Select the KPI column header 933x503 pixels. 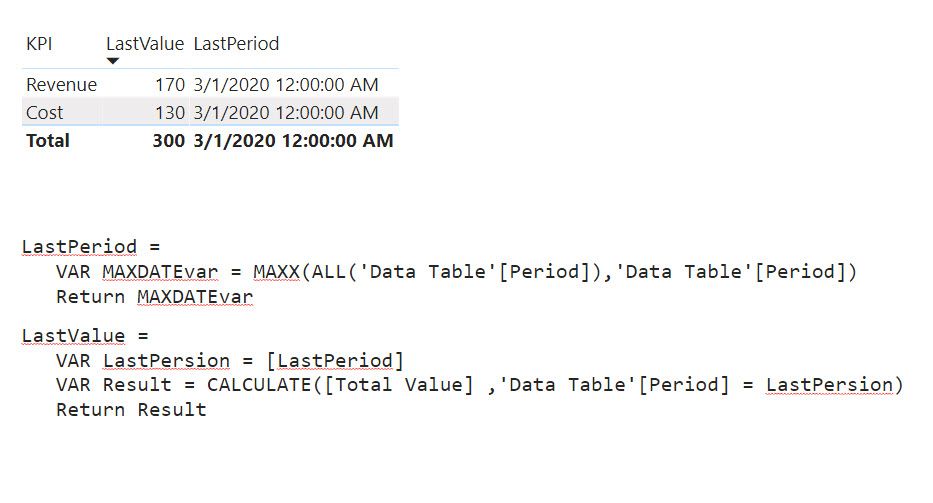[39, 43]
